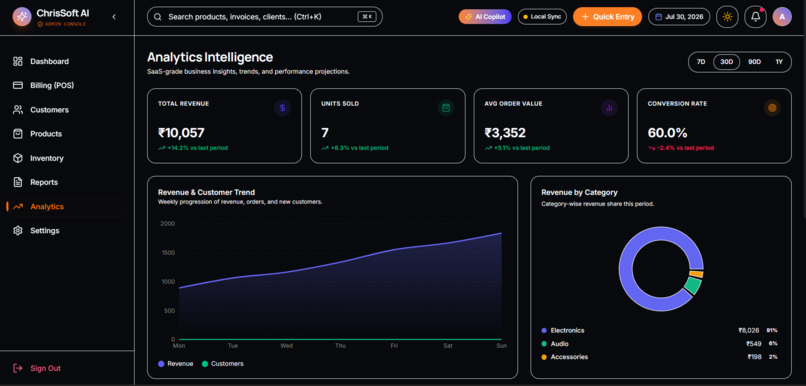Click the Sign Out arrow icon
This screenshot has height=386, width=806.
pos(18,368)
